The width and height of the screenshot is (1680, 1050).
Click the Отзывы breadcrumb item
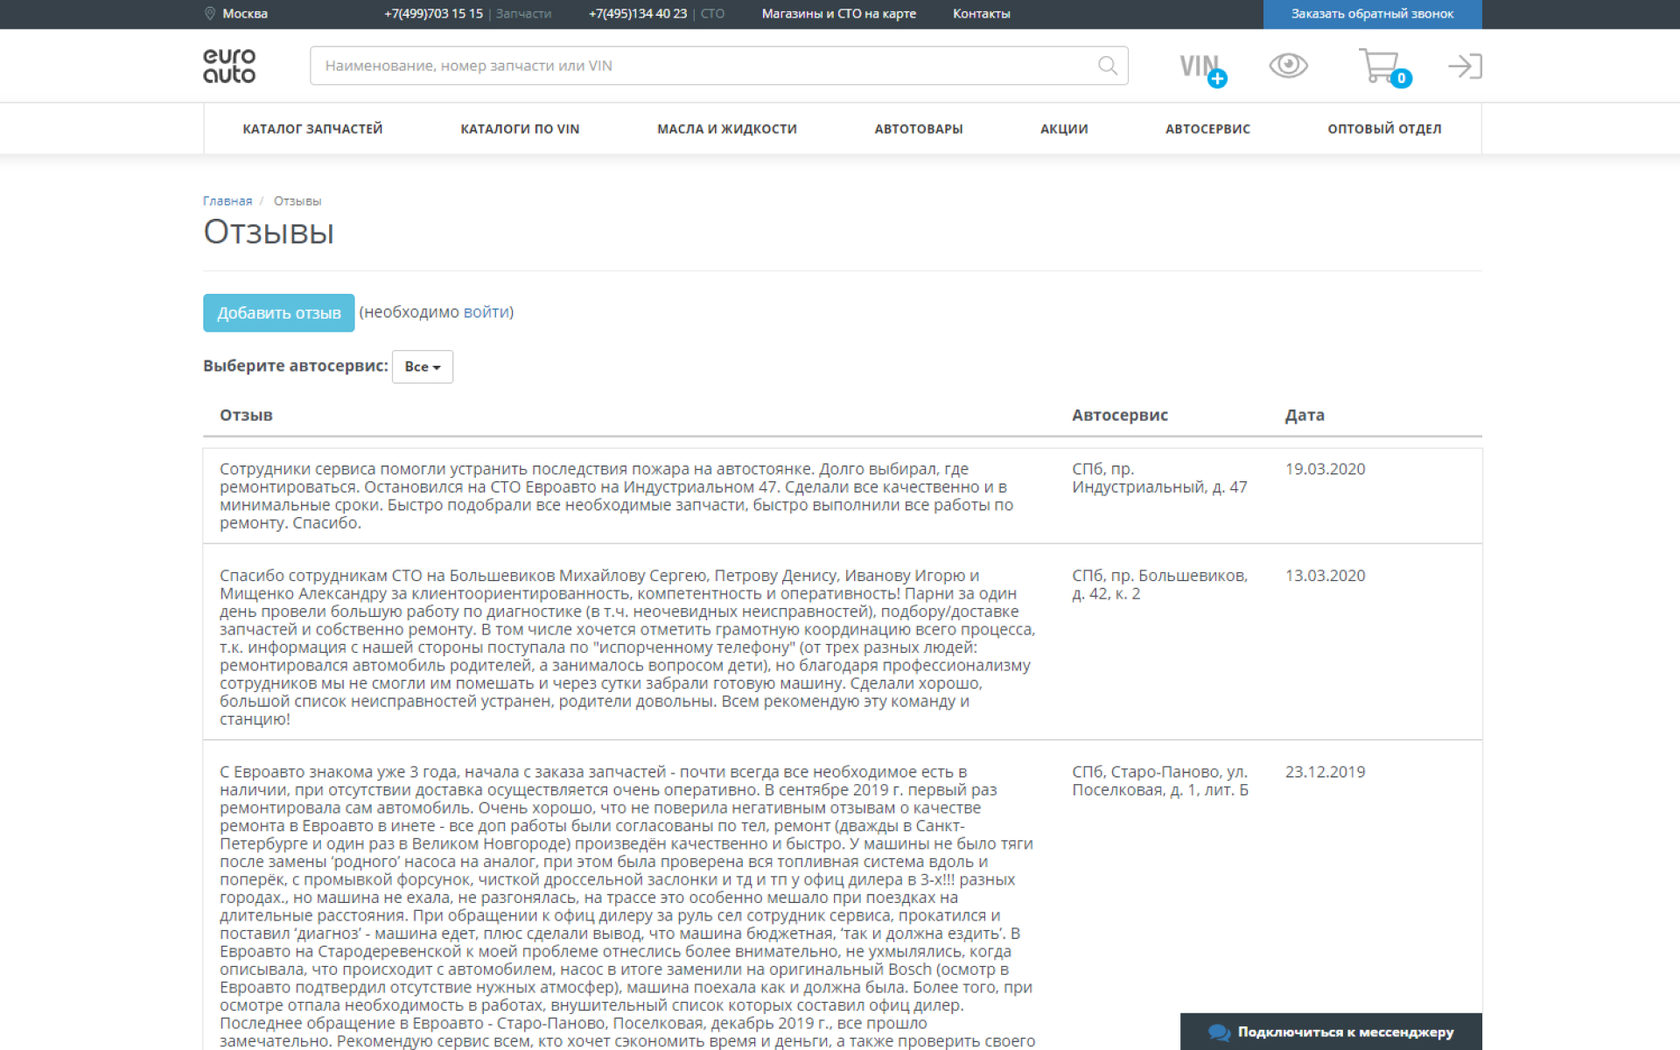297,201
